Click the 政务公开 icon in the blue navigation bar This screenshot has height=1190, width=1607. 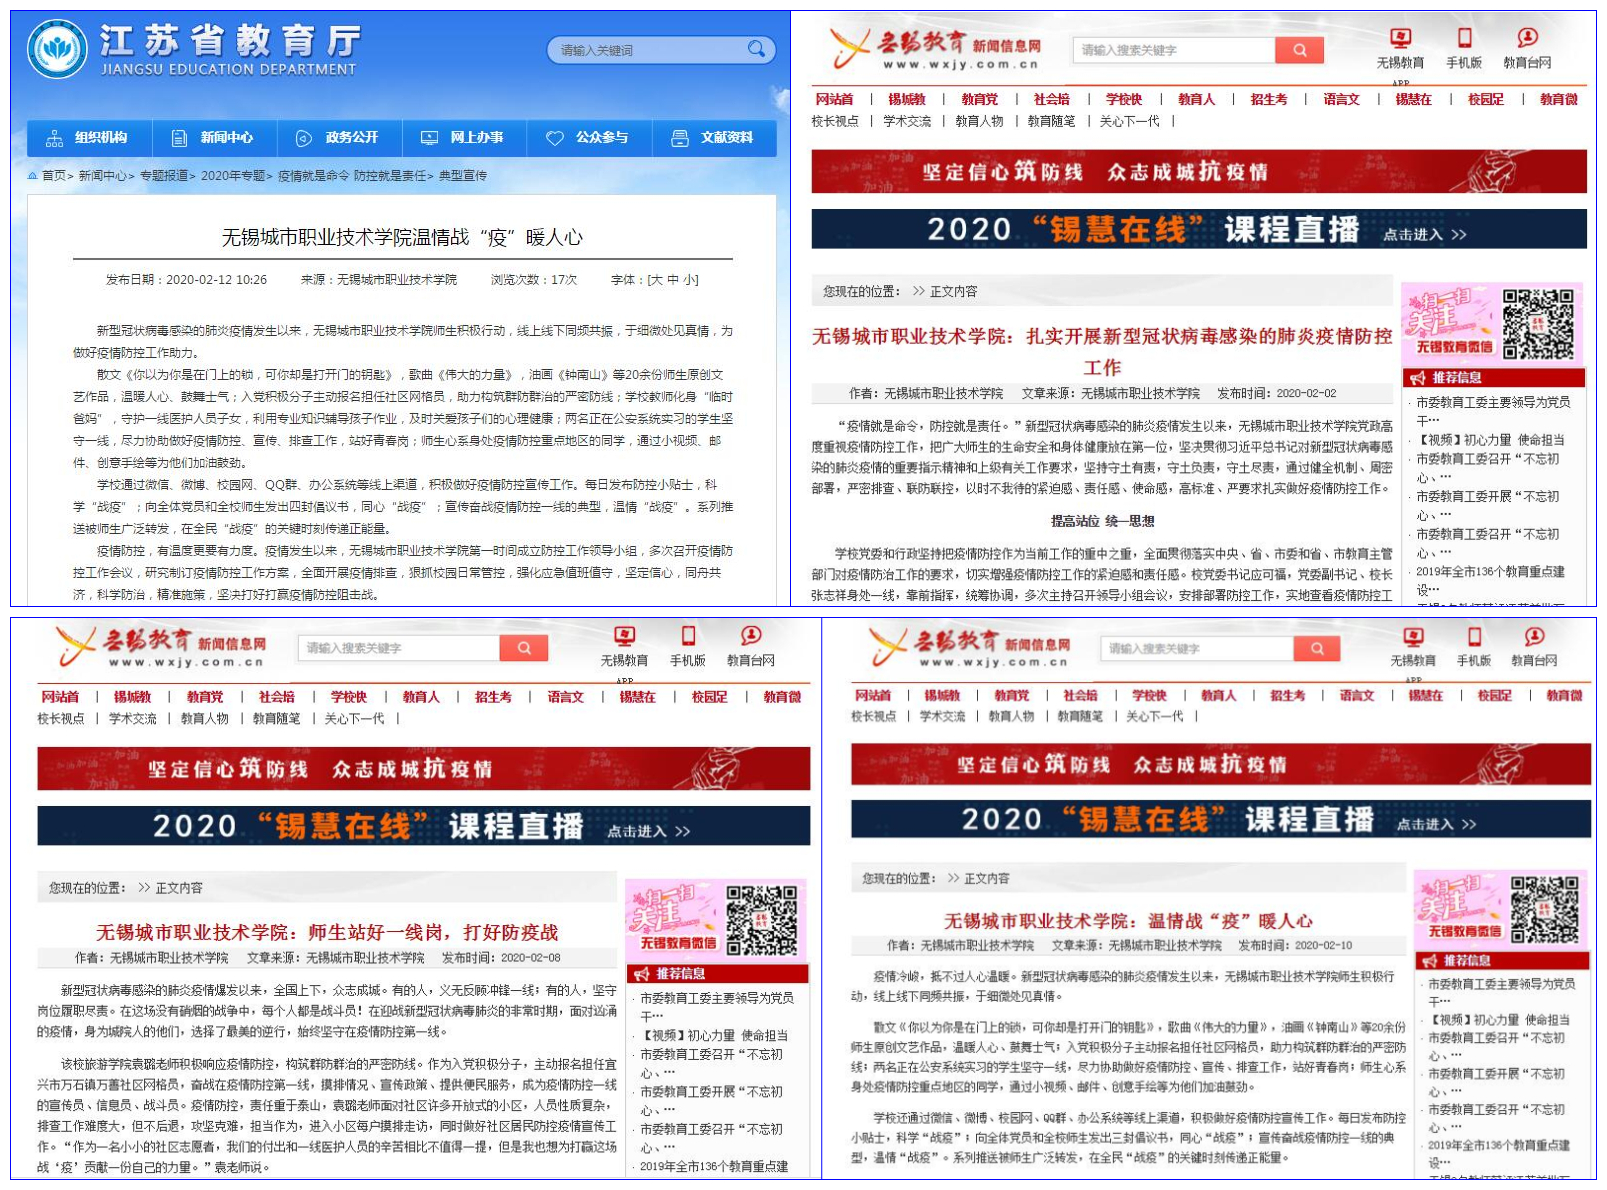(304, 138)
